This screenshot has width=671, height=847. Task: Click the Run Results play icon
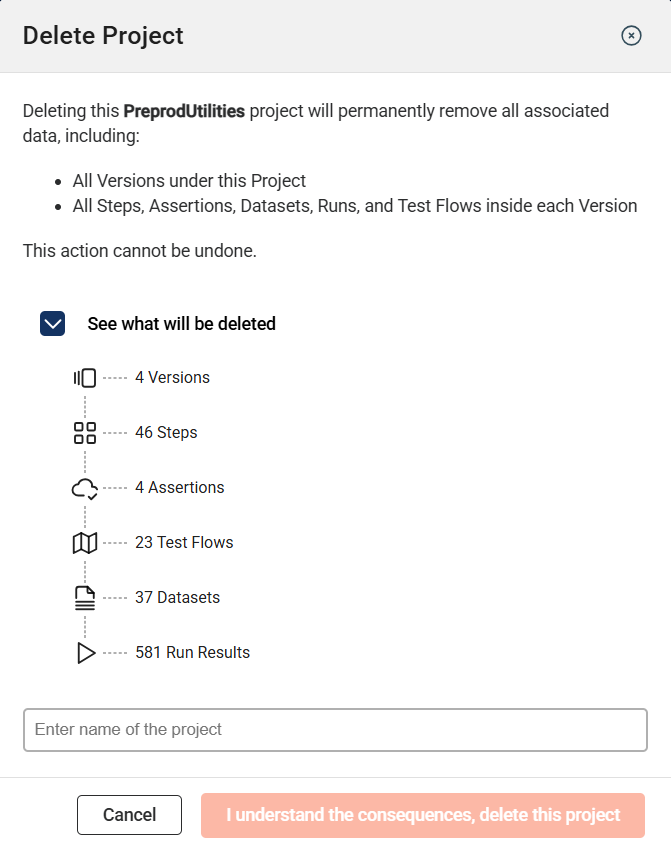pos(85,653)
